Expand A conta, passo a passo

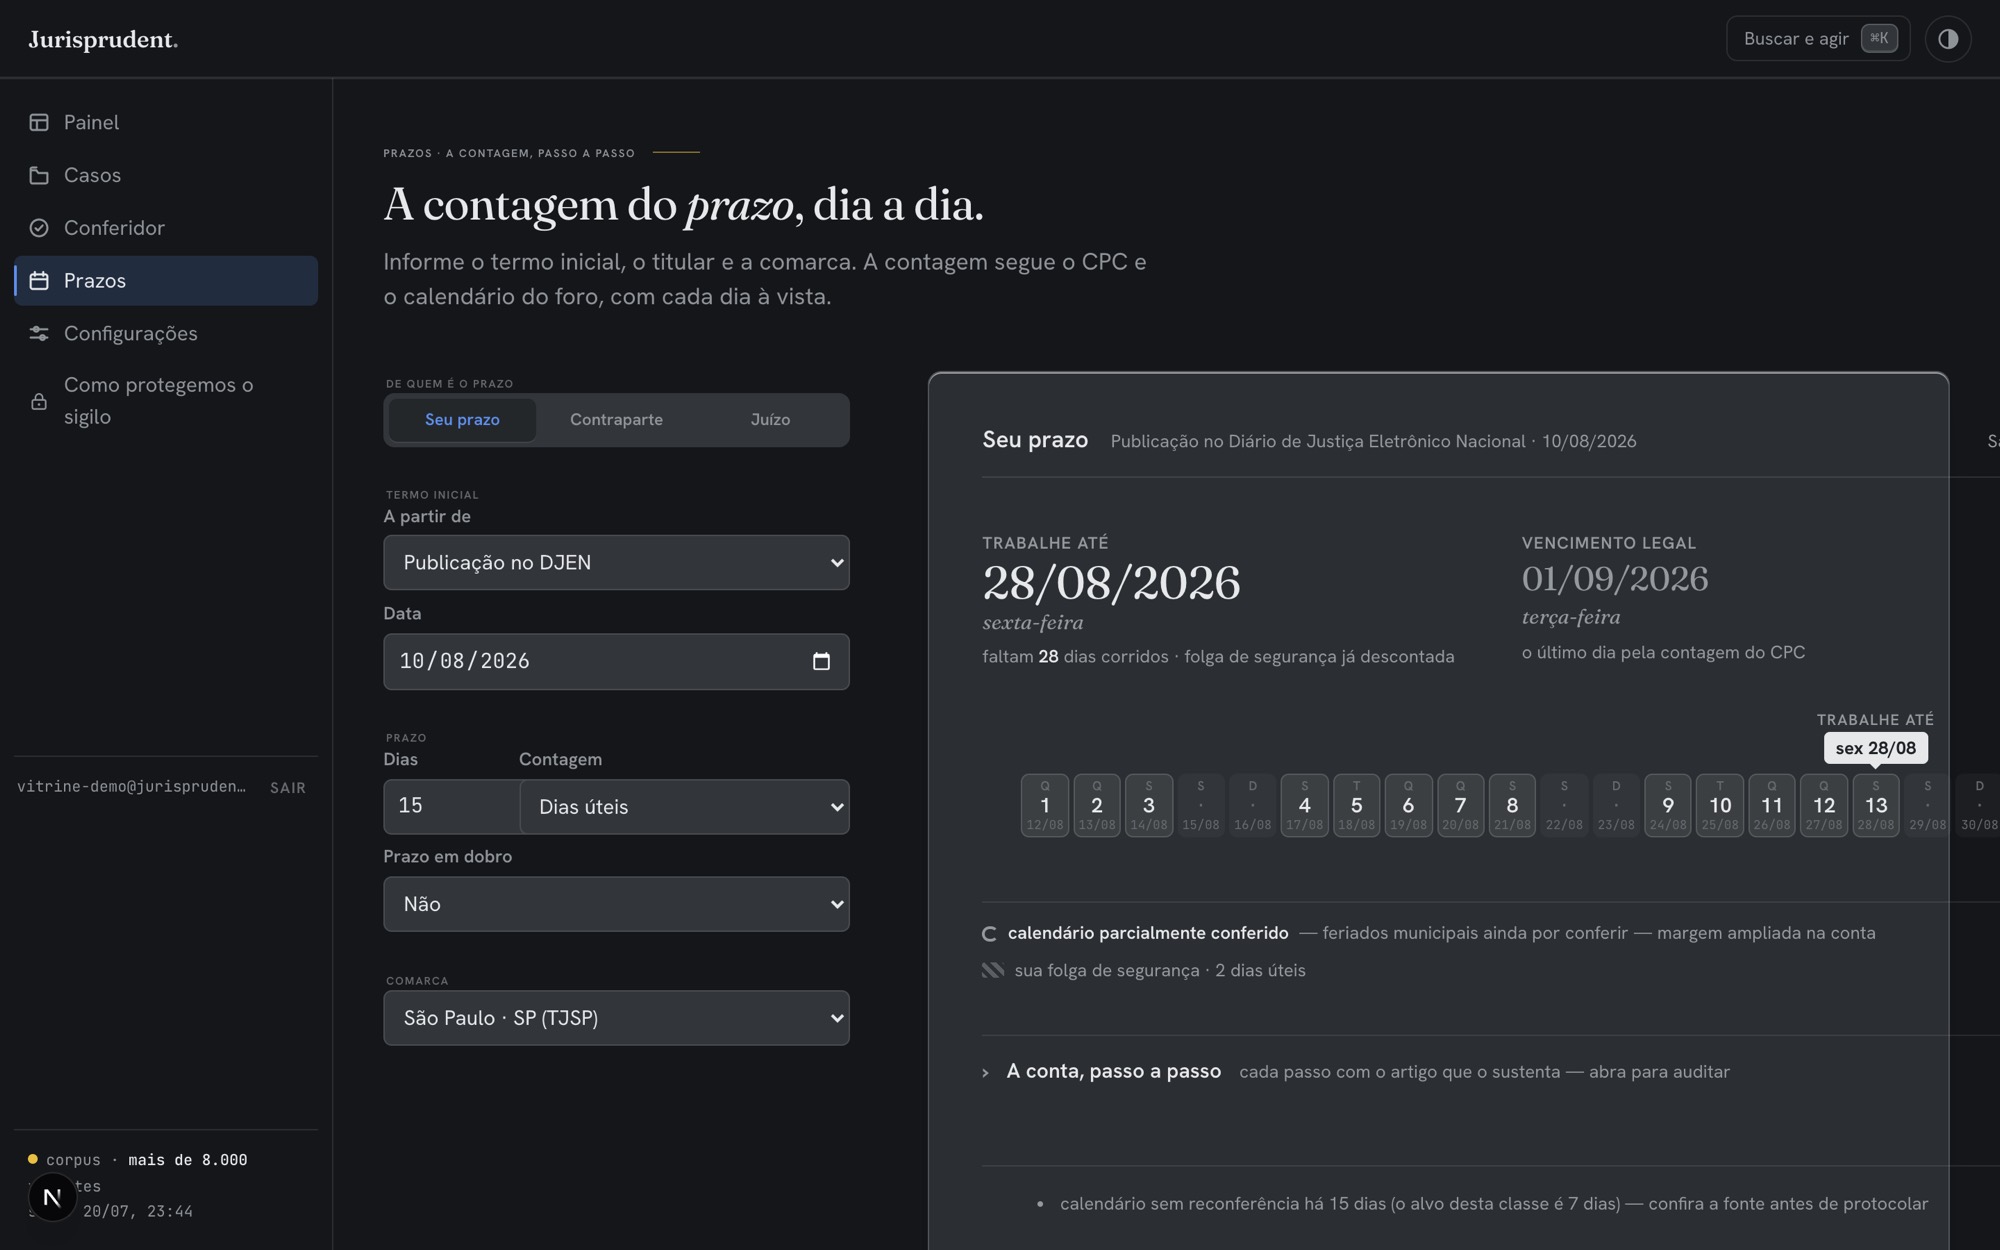point(1114,1071)
